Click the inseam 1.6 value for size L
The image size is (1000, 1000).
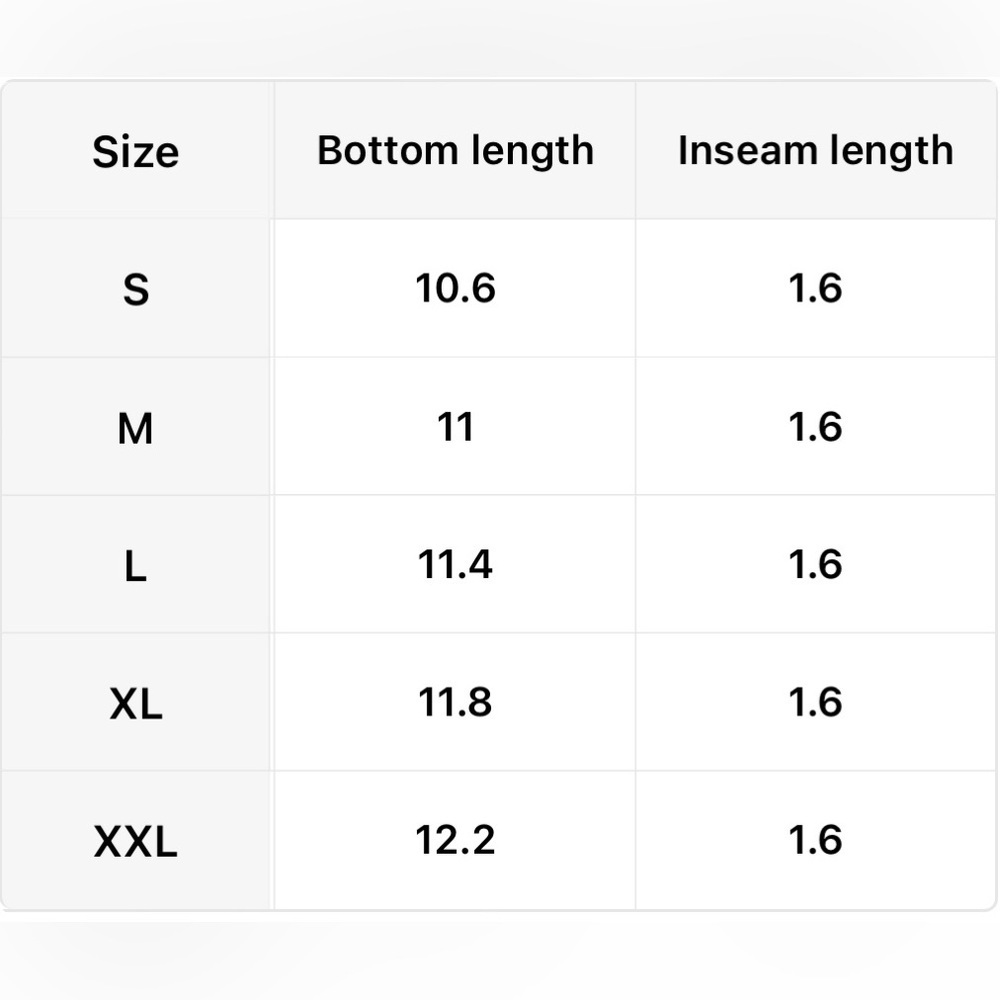816,564
